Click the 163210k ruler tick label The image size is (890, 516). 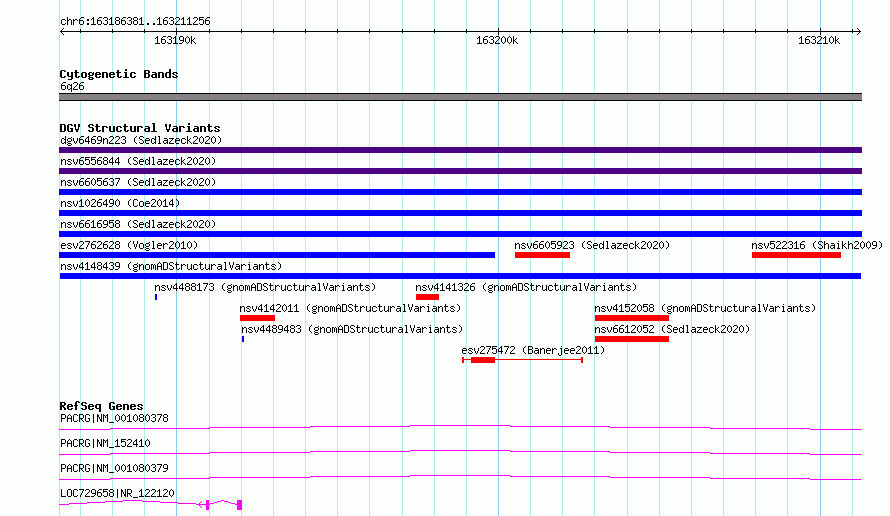pyautogui.click(x=818, y=40)
